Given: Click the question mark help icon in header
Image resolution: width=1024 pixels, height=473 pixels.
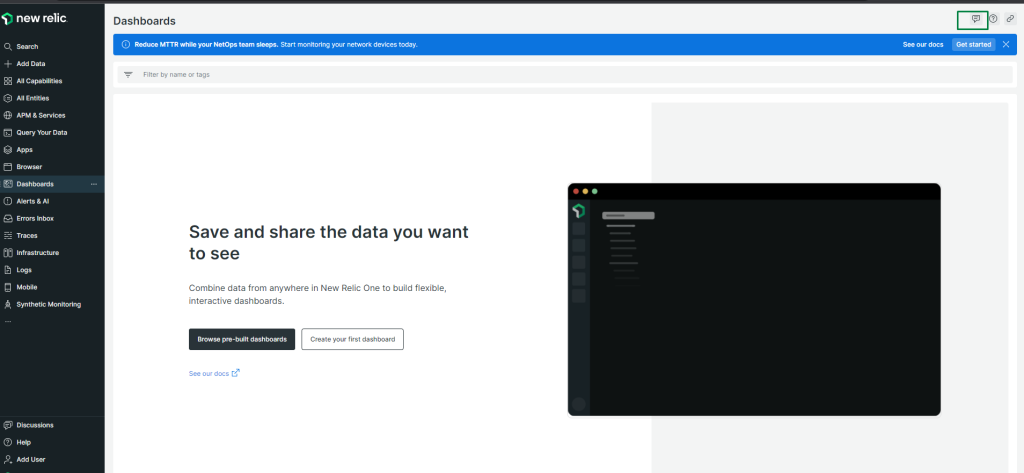Looking at the screenshot, I should 993,19.
